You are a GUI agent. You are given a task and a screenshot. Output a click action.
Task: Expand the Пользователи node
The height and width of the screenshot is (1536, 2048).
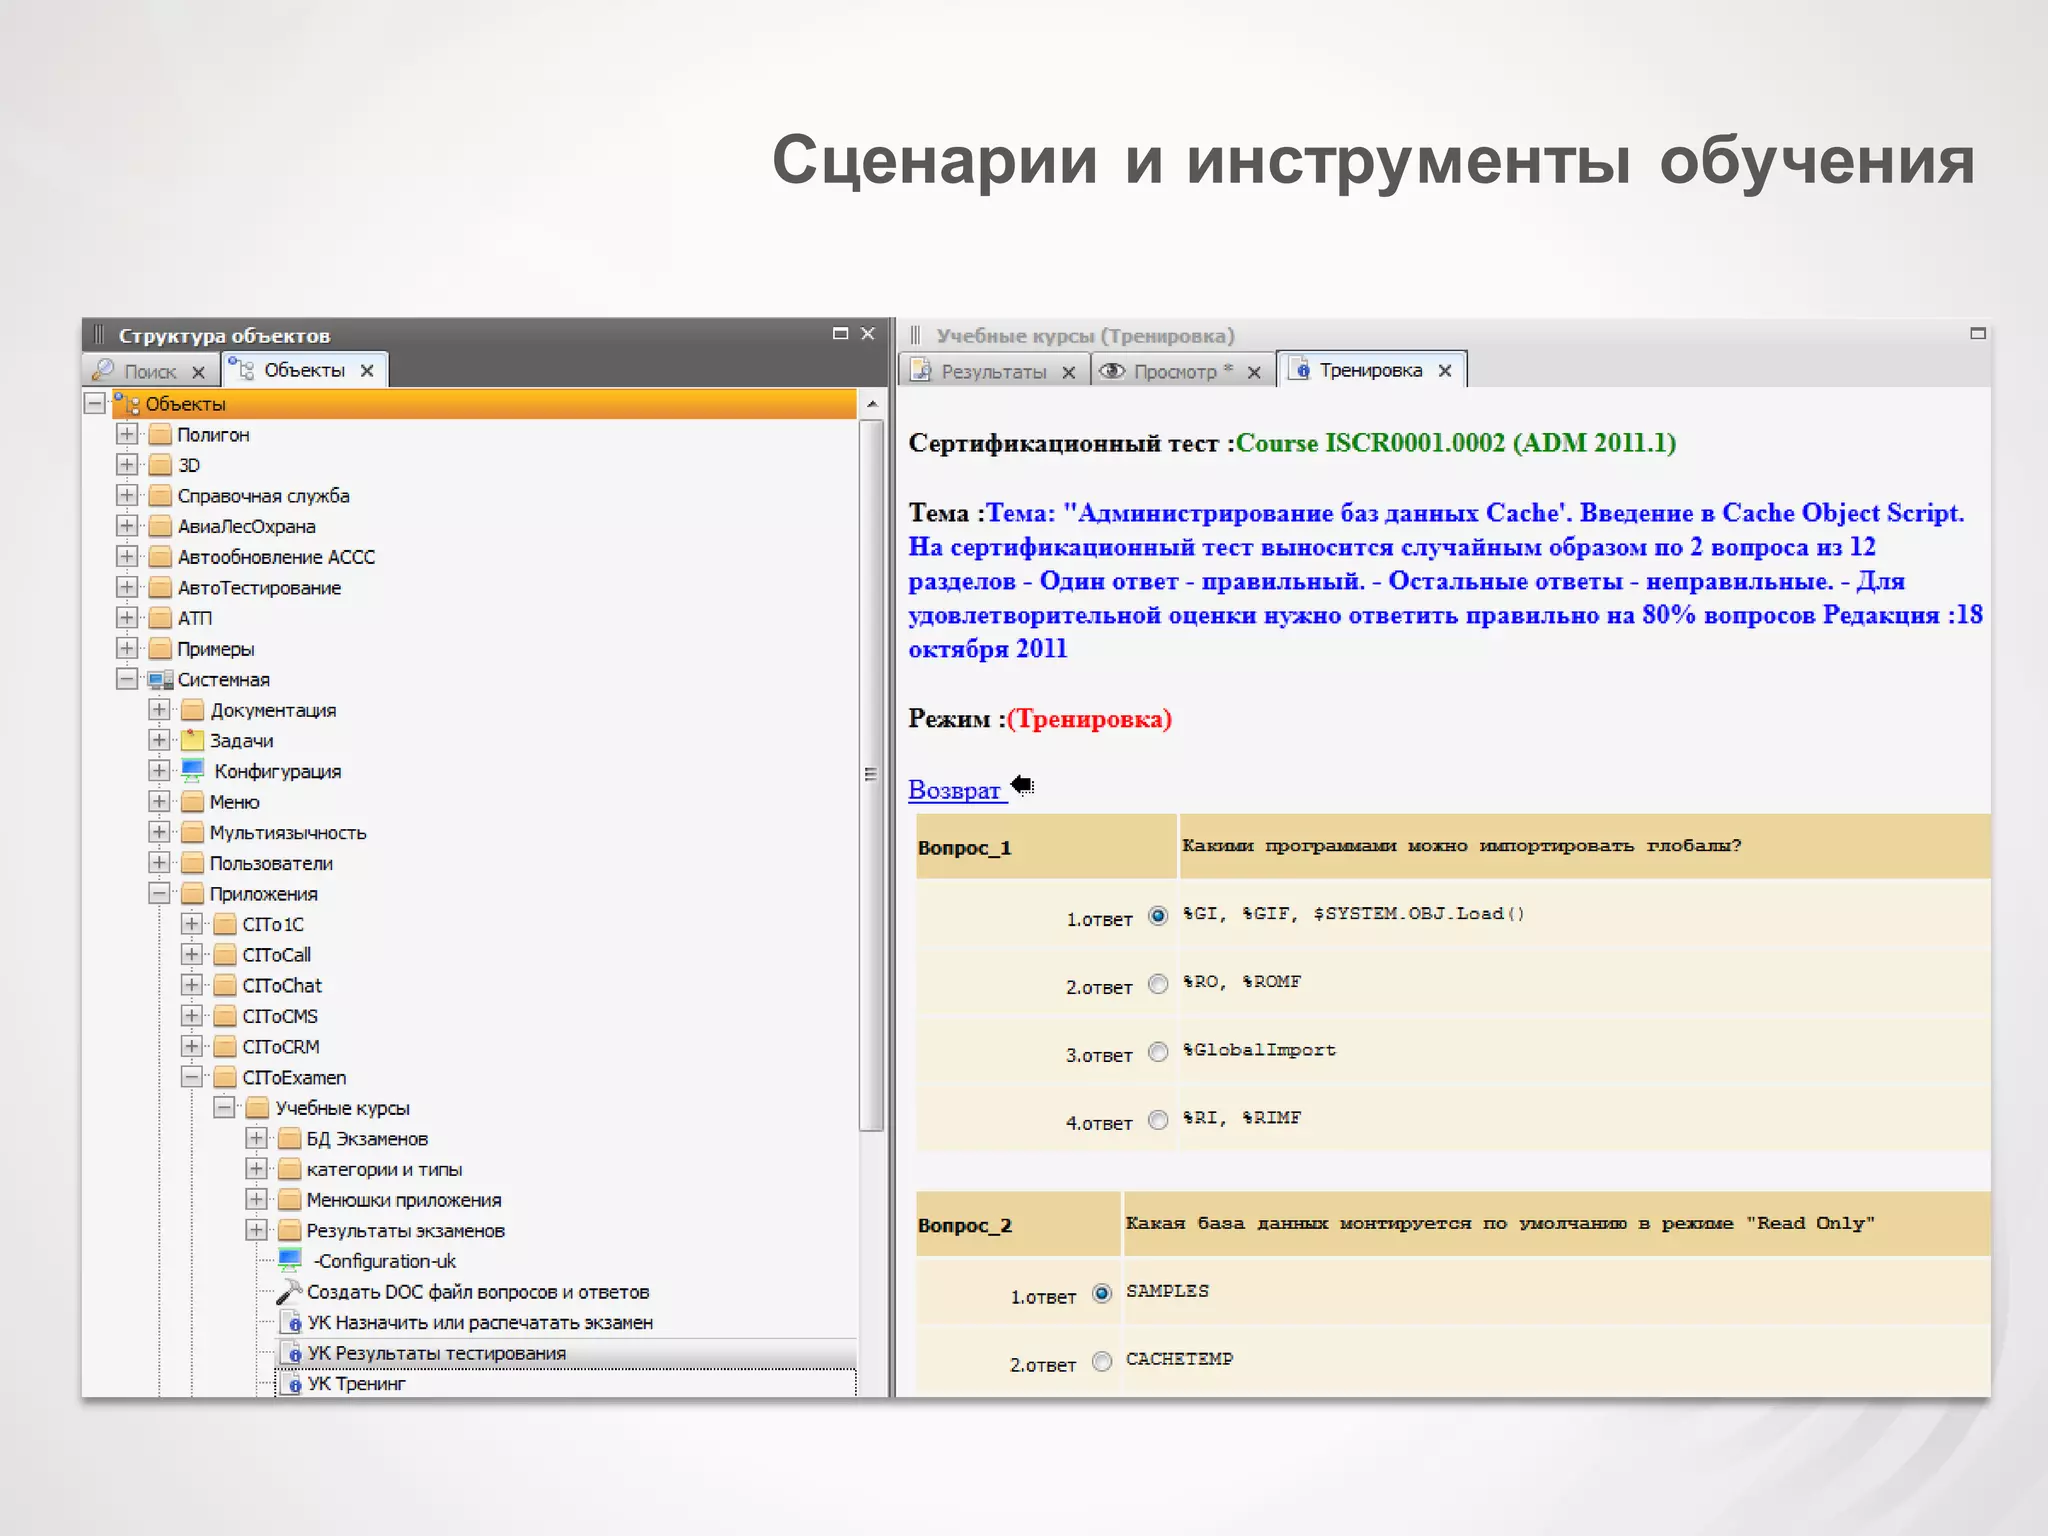159,862
